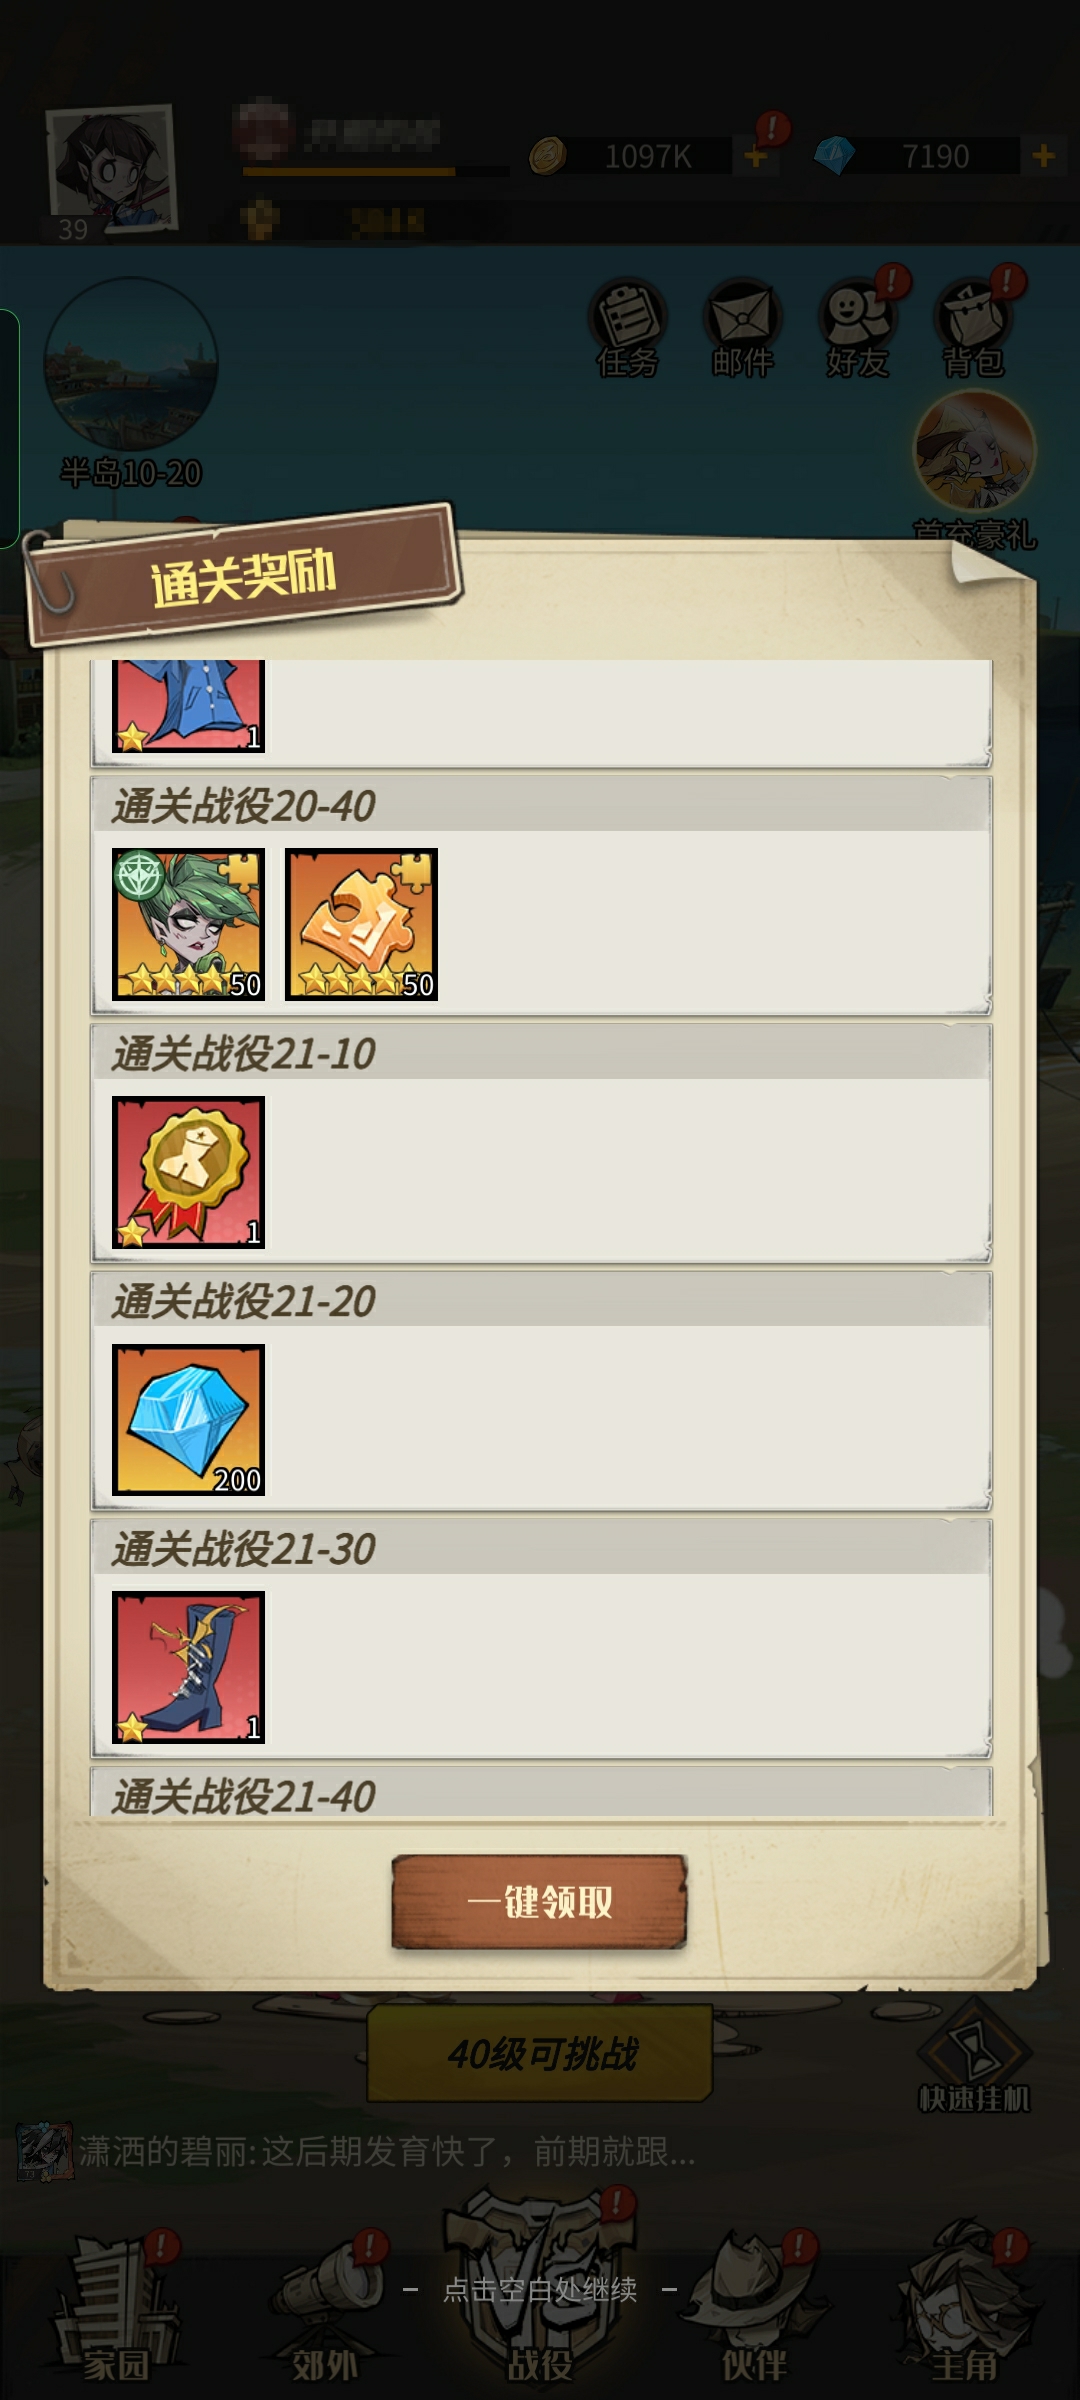1080x2400 pixels.
Task: Open the 任务 quests icon
Action: pos(628,328)
